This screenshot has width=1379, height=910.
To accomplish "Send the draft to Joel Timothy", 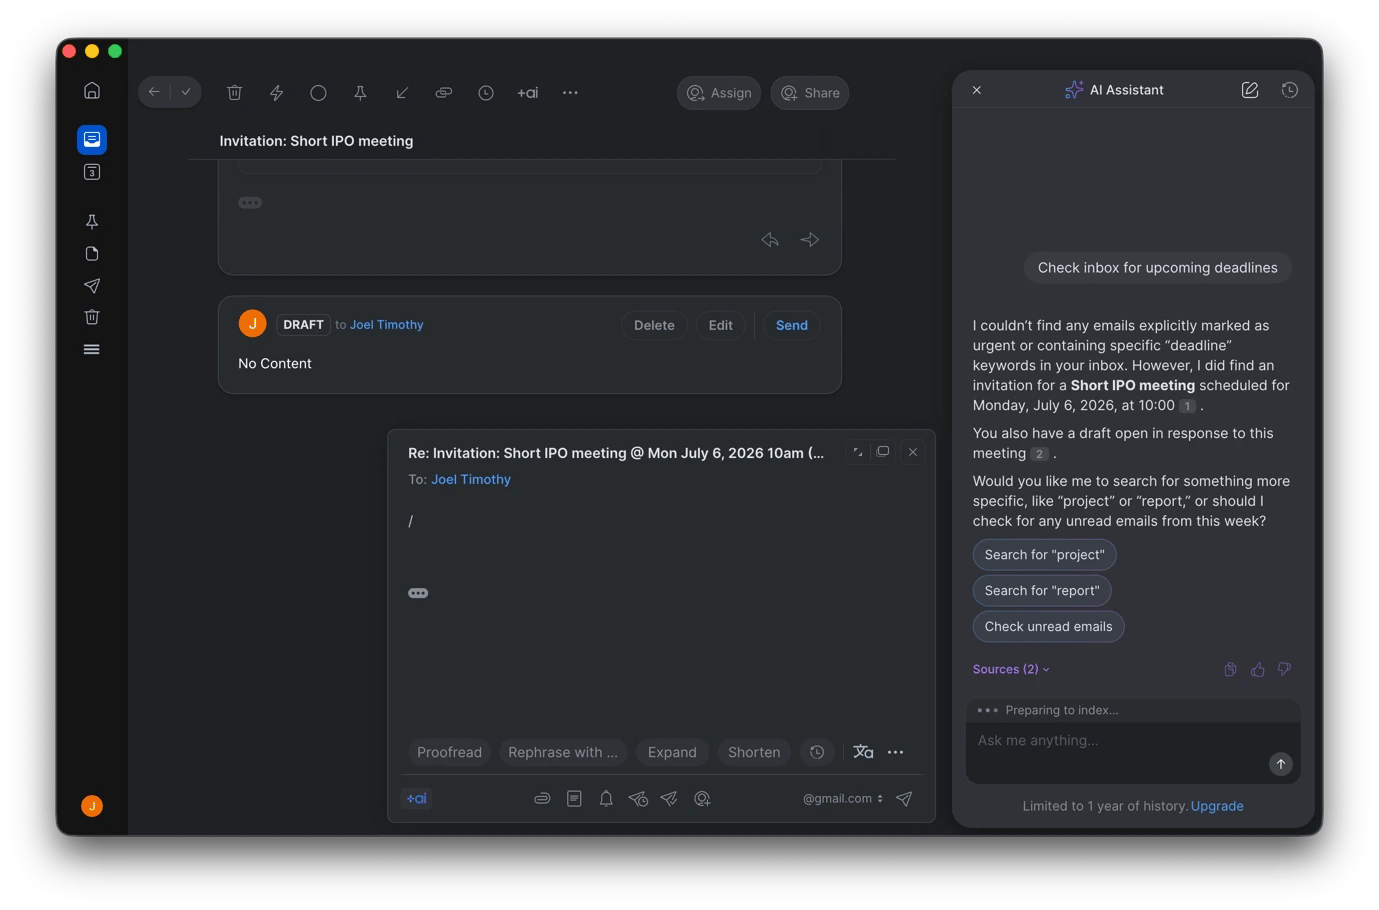I will (792, 325).
